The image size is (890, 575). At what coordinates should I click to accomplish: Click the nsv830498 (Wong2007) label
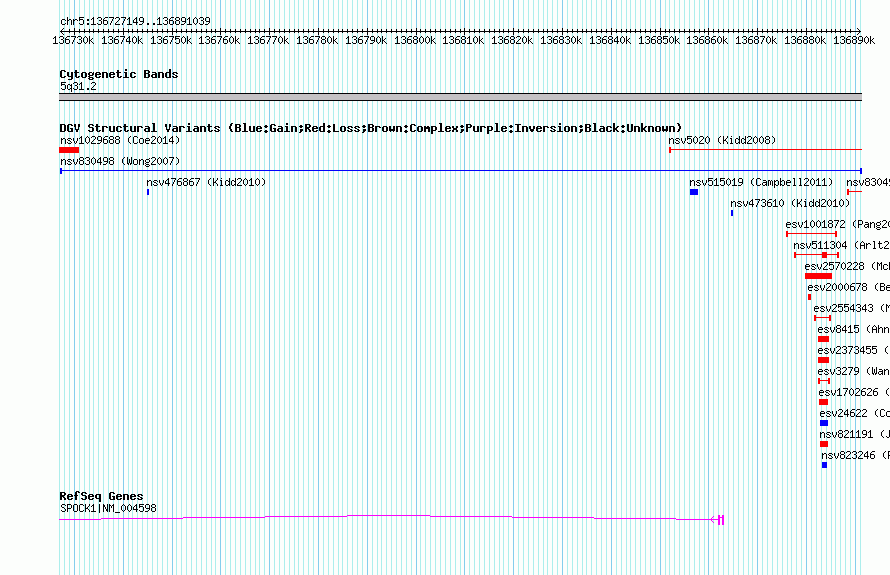point(120,161)
